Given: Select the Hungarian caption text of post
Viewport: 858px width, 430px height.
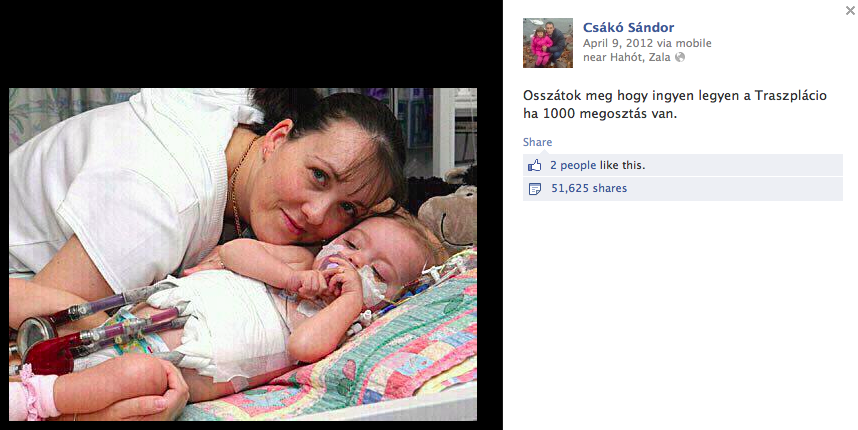Looking at the screenshot, I should tap(675, 104).
